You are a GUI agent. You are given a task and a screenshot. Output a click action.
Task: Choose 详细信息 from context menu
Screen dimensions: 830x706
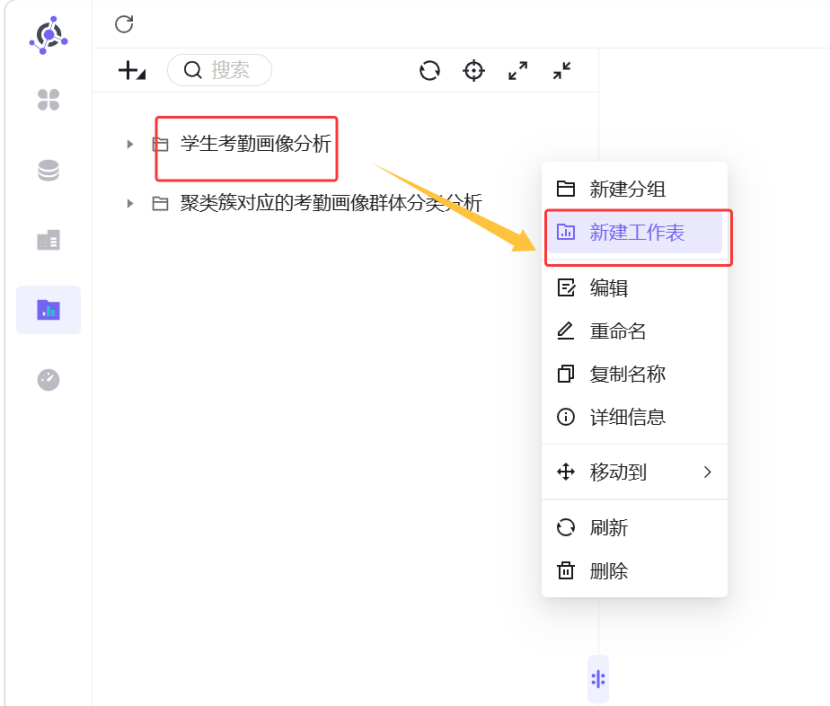(x=635, y=417)
